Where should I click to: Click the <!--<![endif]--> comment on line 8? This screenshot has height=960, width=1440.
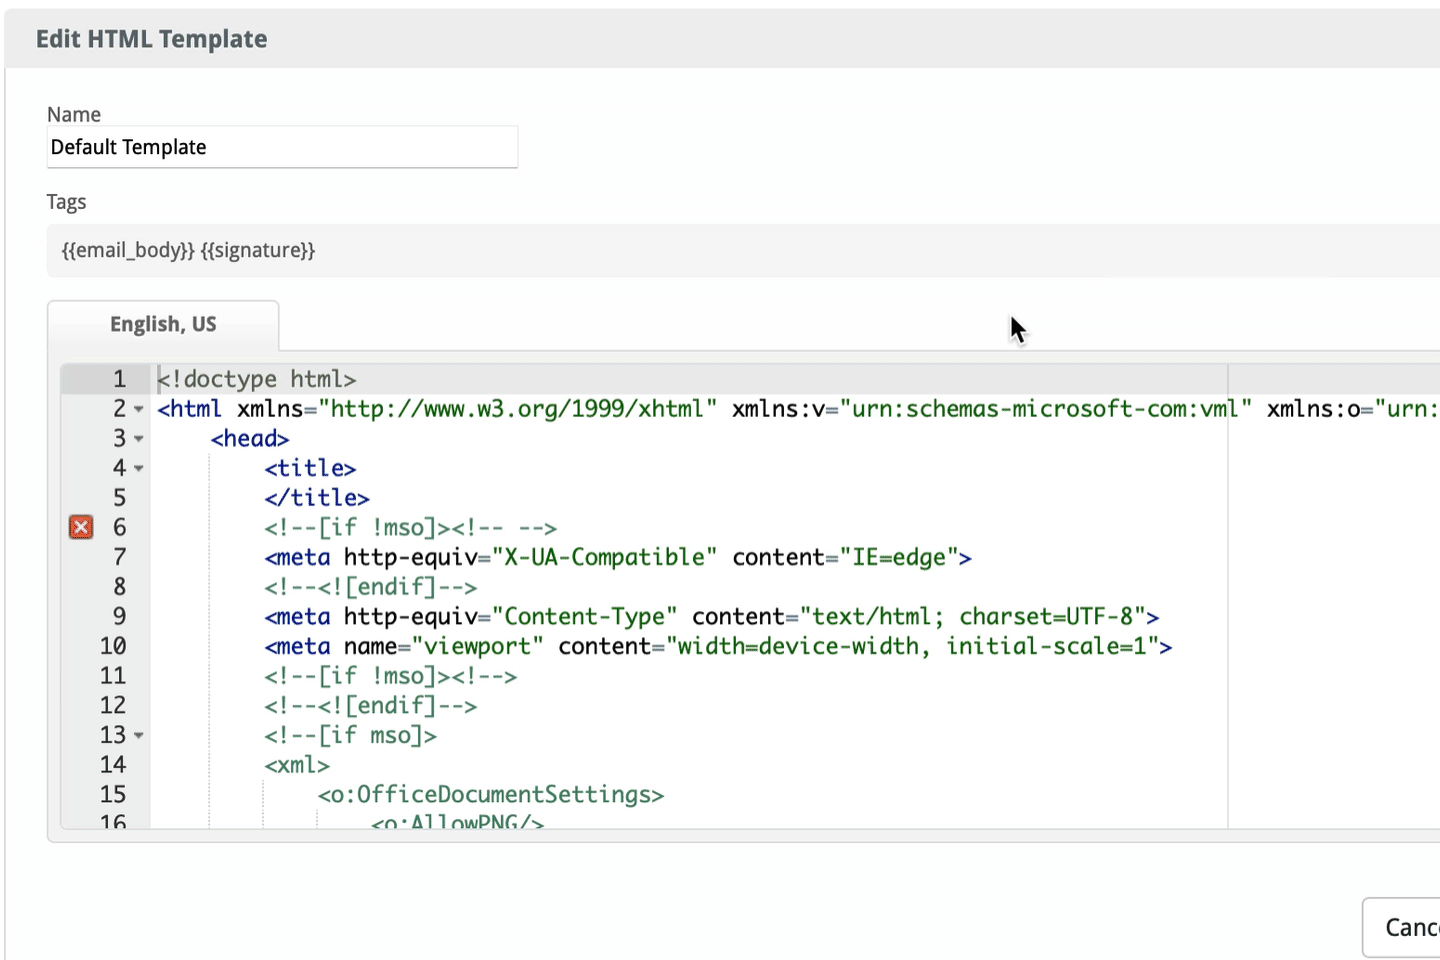click(371, 587)
